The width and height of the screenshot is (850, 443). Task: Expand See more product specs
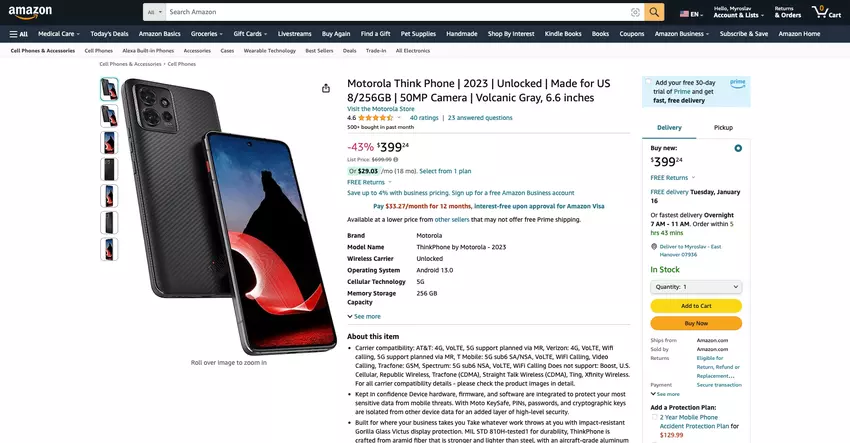pos(364,317)
